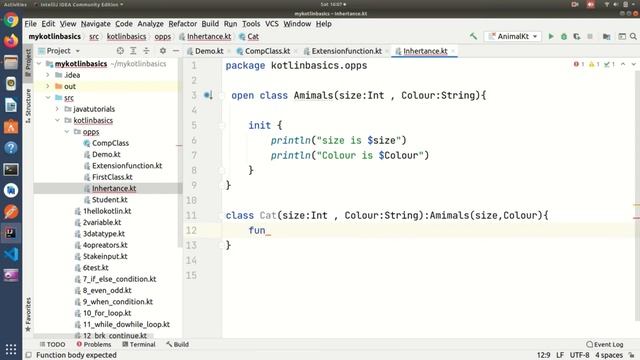Screen dimensions: 640x360
Task: Click locate opened file target icon
Action: [120, 51]
